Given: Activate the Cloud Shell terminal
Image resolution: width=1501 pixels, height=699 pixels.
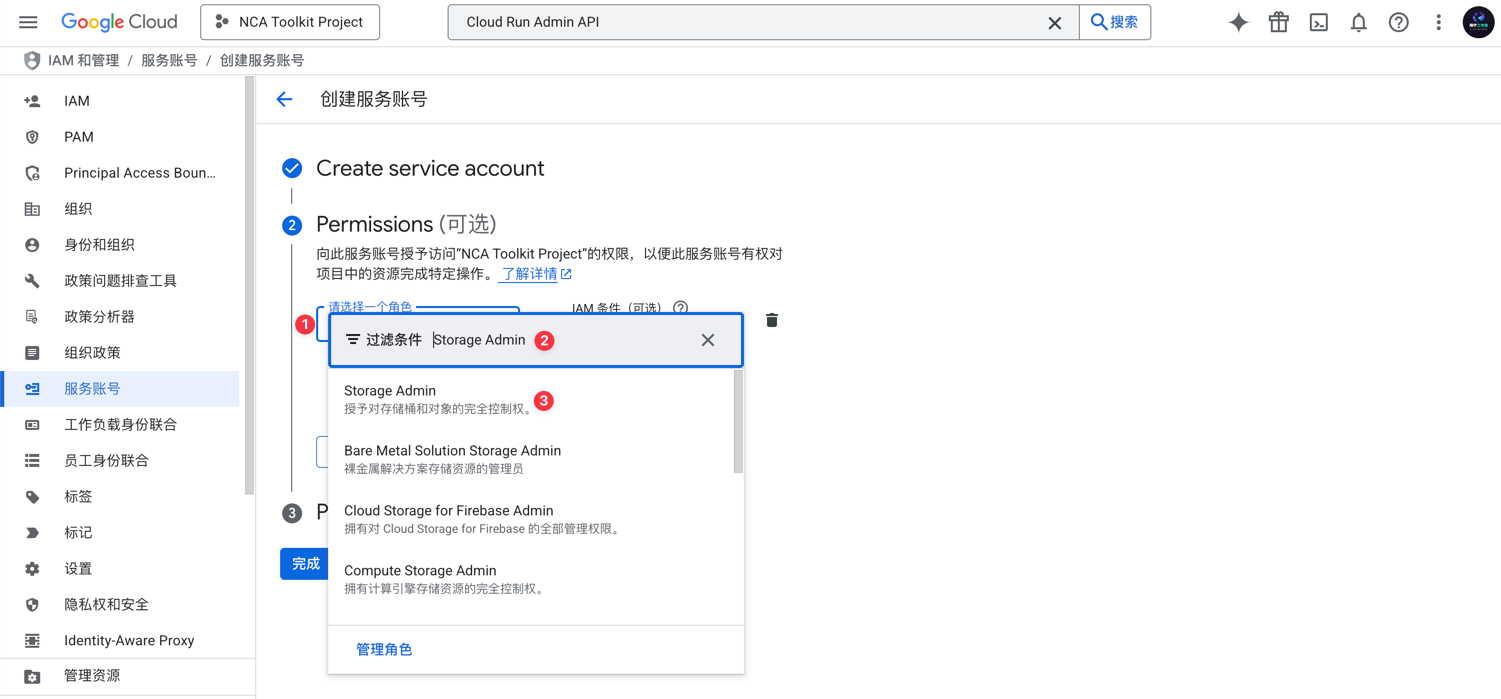Looking at the screenshot, I should click(x=1318, y=21).
